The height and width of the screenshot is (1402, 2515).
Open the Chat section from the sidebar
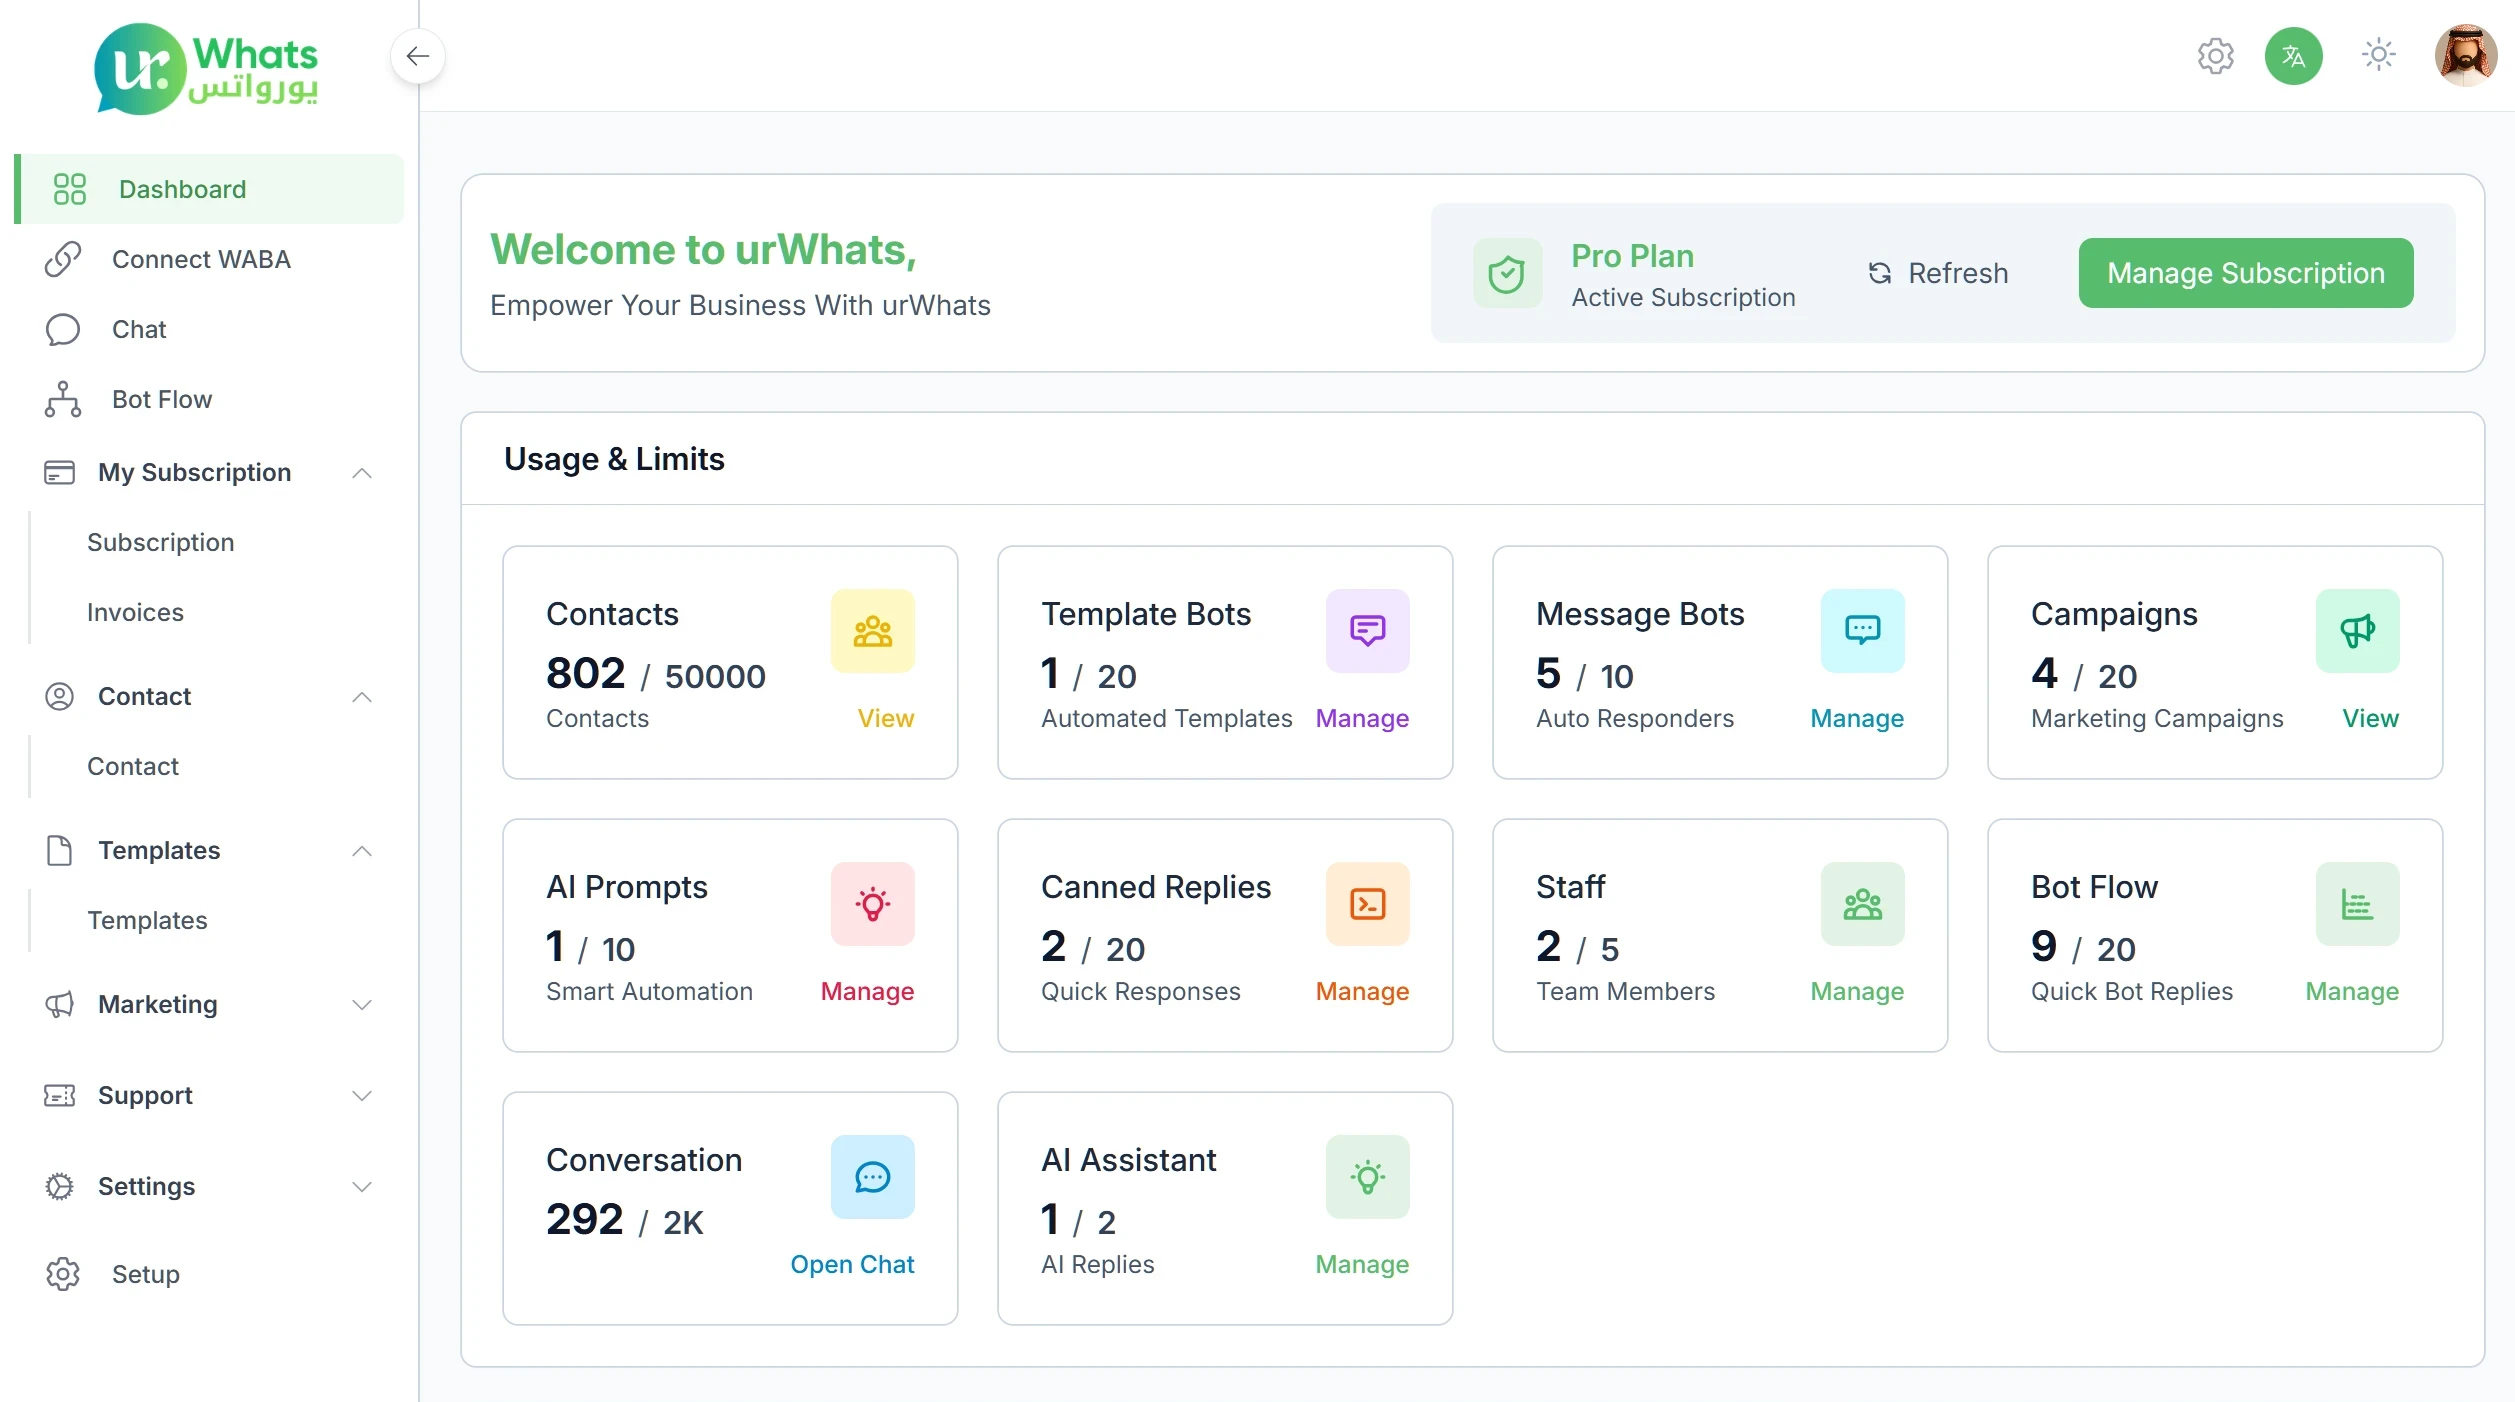point(139,329)
